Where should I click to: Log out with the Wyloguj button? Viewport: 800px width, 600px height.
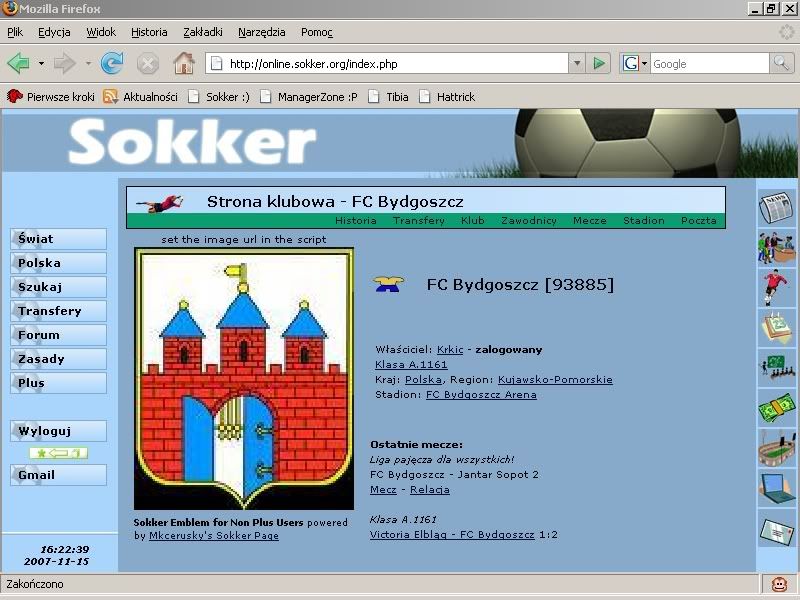58,431
